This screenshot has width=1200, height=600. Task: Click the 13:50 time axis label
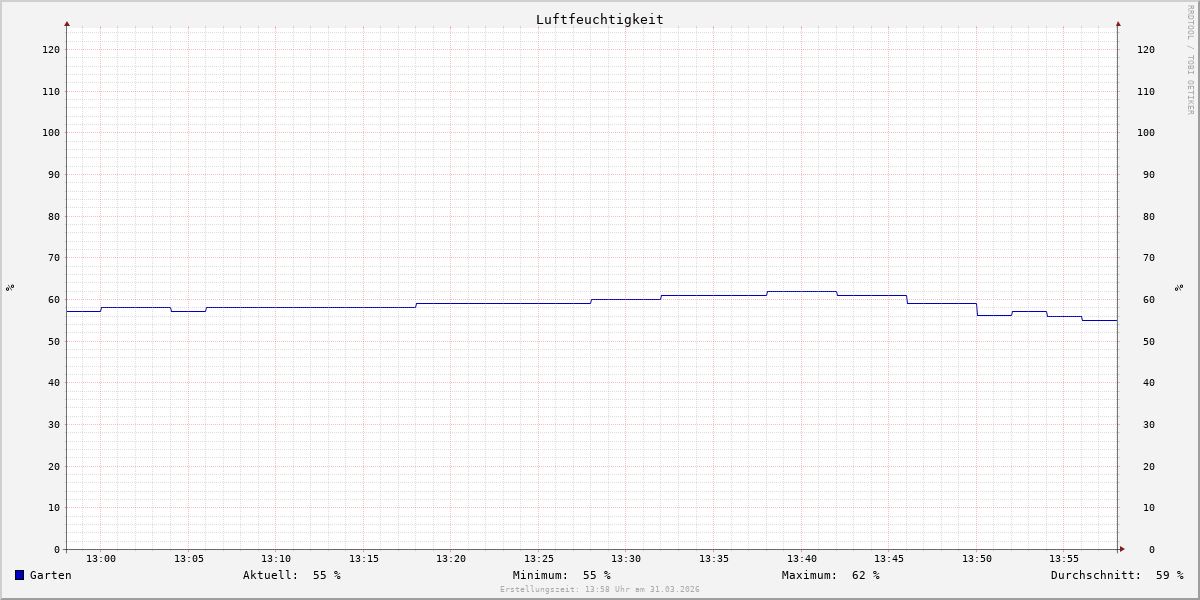pyautogui.click(x=977, y=559)
